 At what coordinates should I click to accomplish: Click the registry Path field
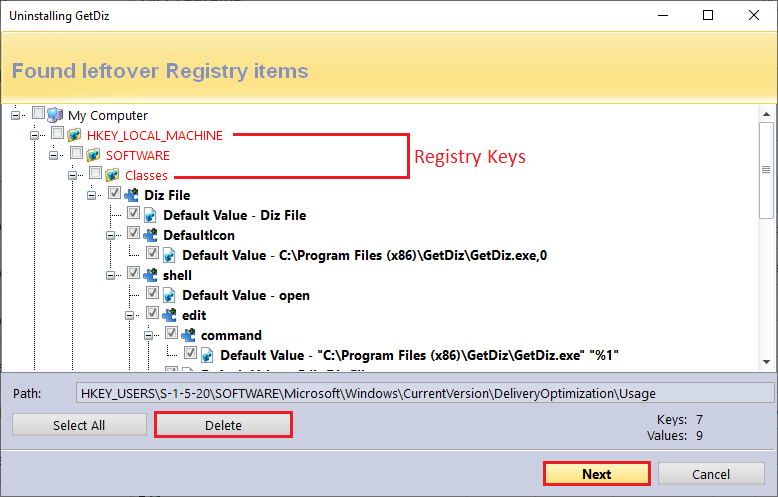point(425,393)
